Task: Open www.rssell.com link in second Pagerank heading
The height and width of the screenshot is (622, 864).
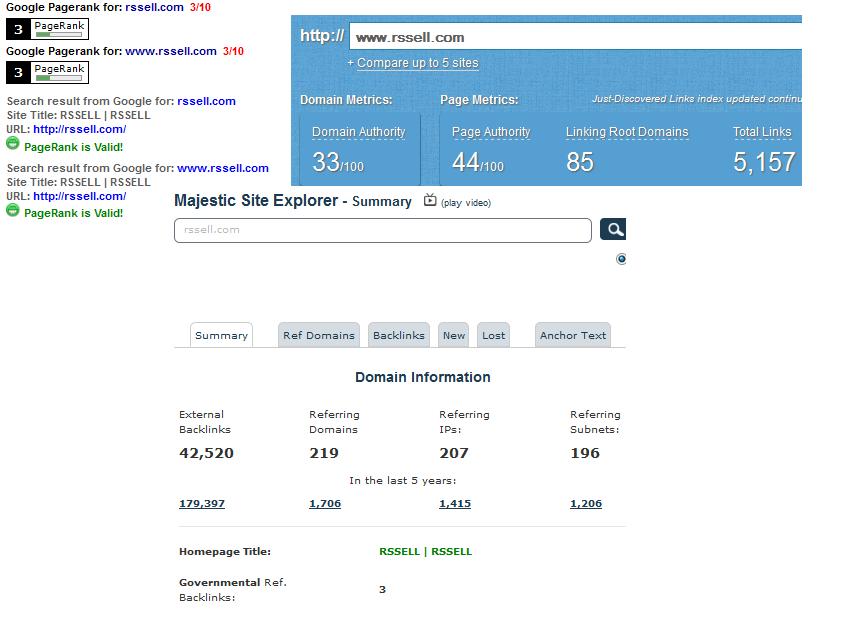Action: pyautogui.click(x=171, y=51)
